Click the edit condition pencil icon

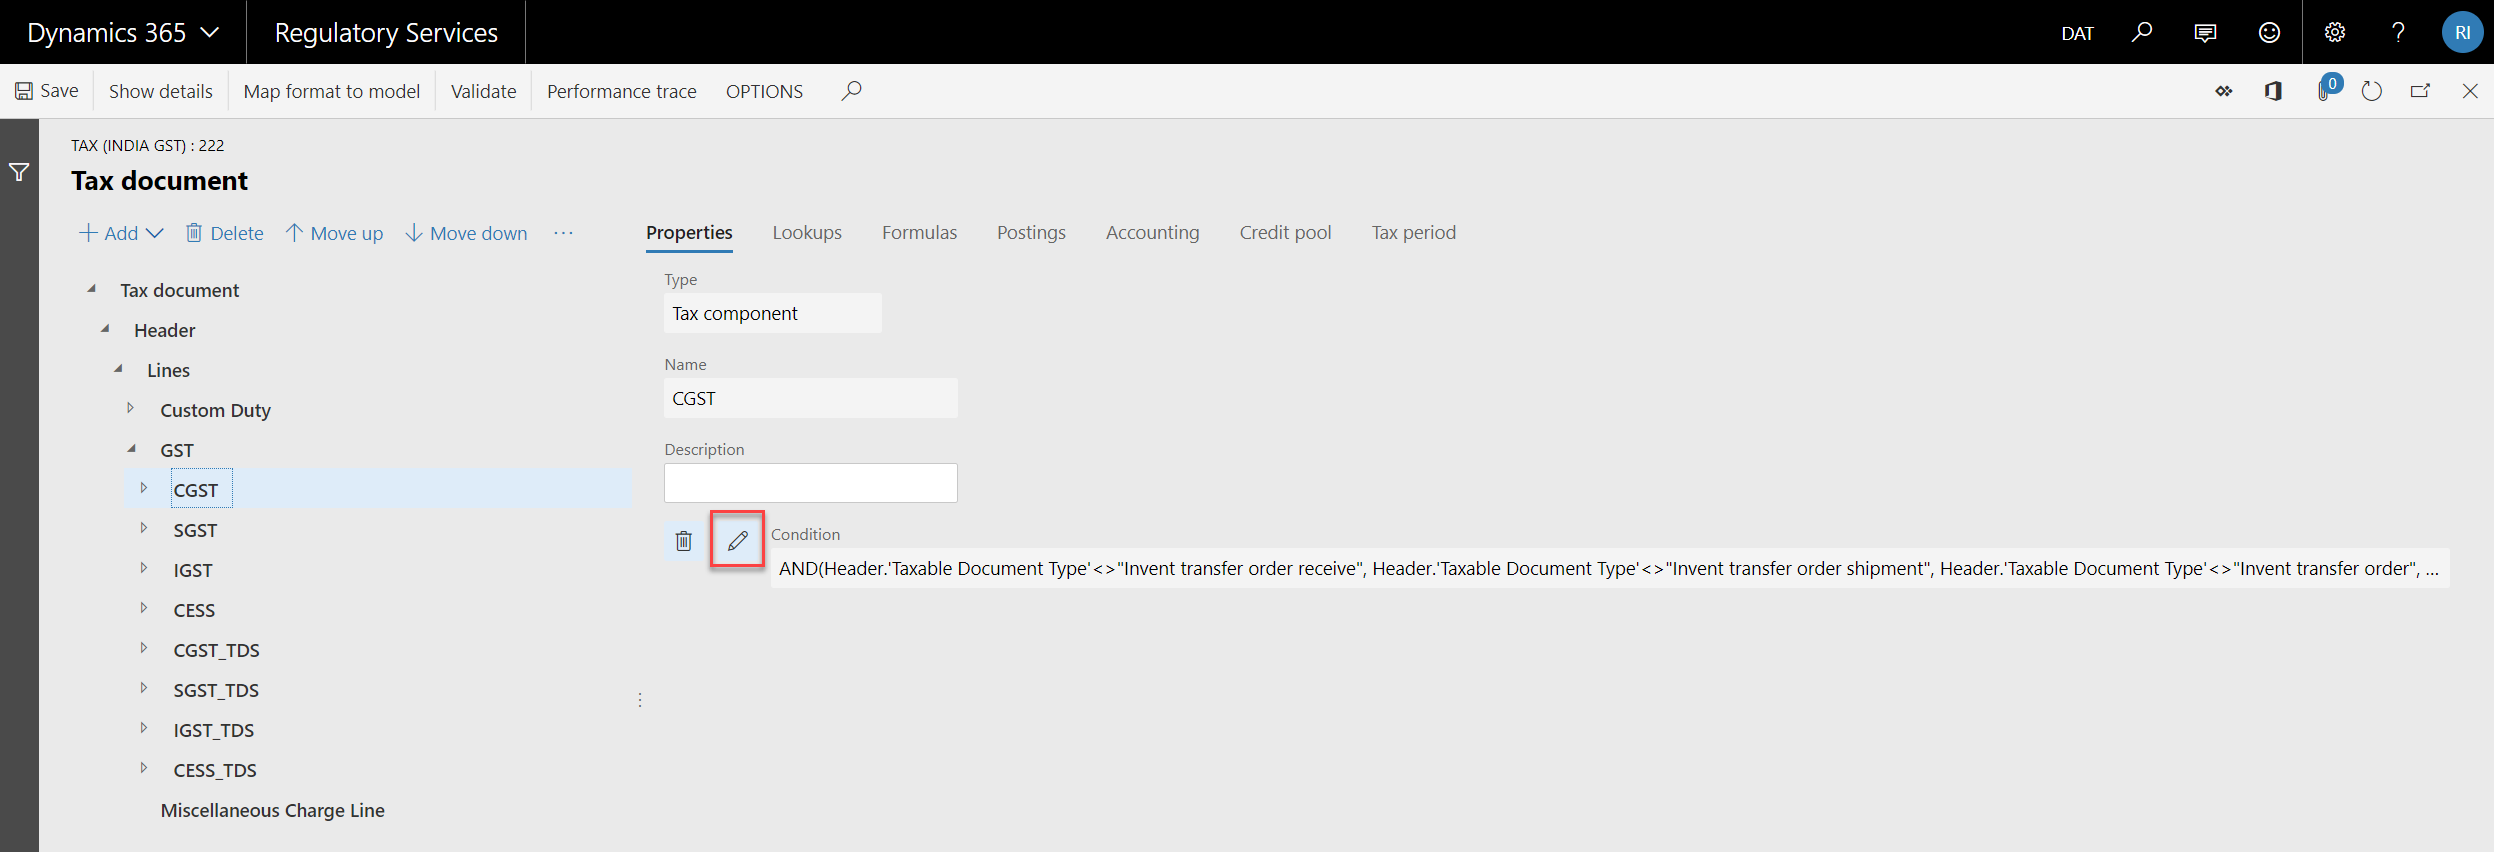737,540
